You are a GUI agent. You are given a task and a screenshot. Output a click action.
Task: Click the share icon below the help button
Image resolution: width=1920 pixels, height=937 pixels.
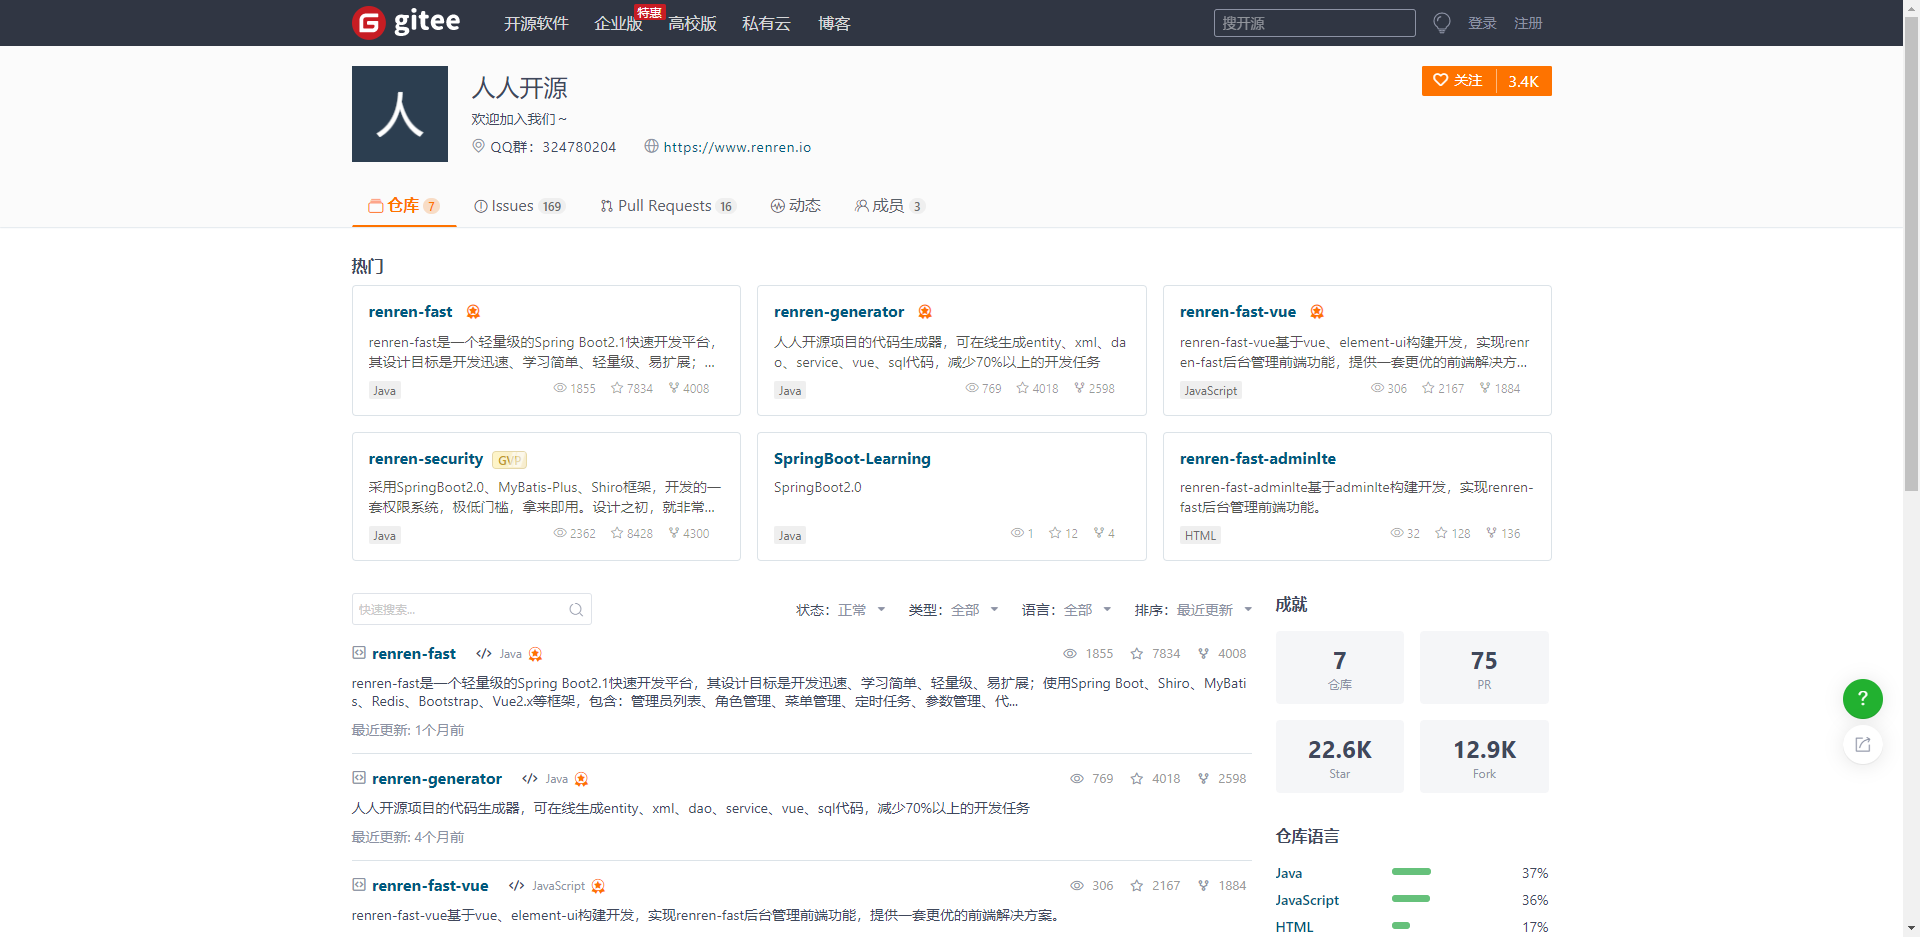tap(1861, 745)
